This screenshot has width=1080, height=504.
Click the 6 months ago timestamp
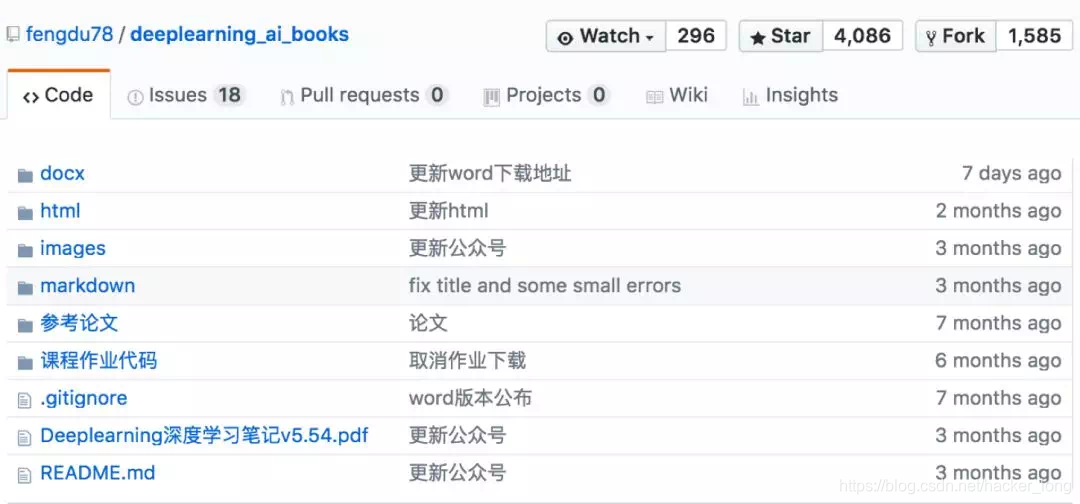point(999,360)
